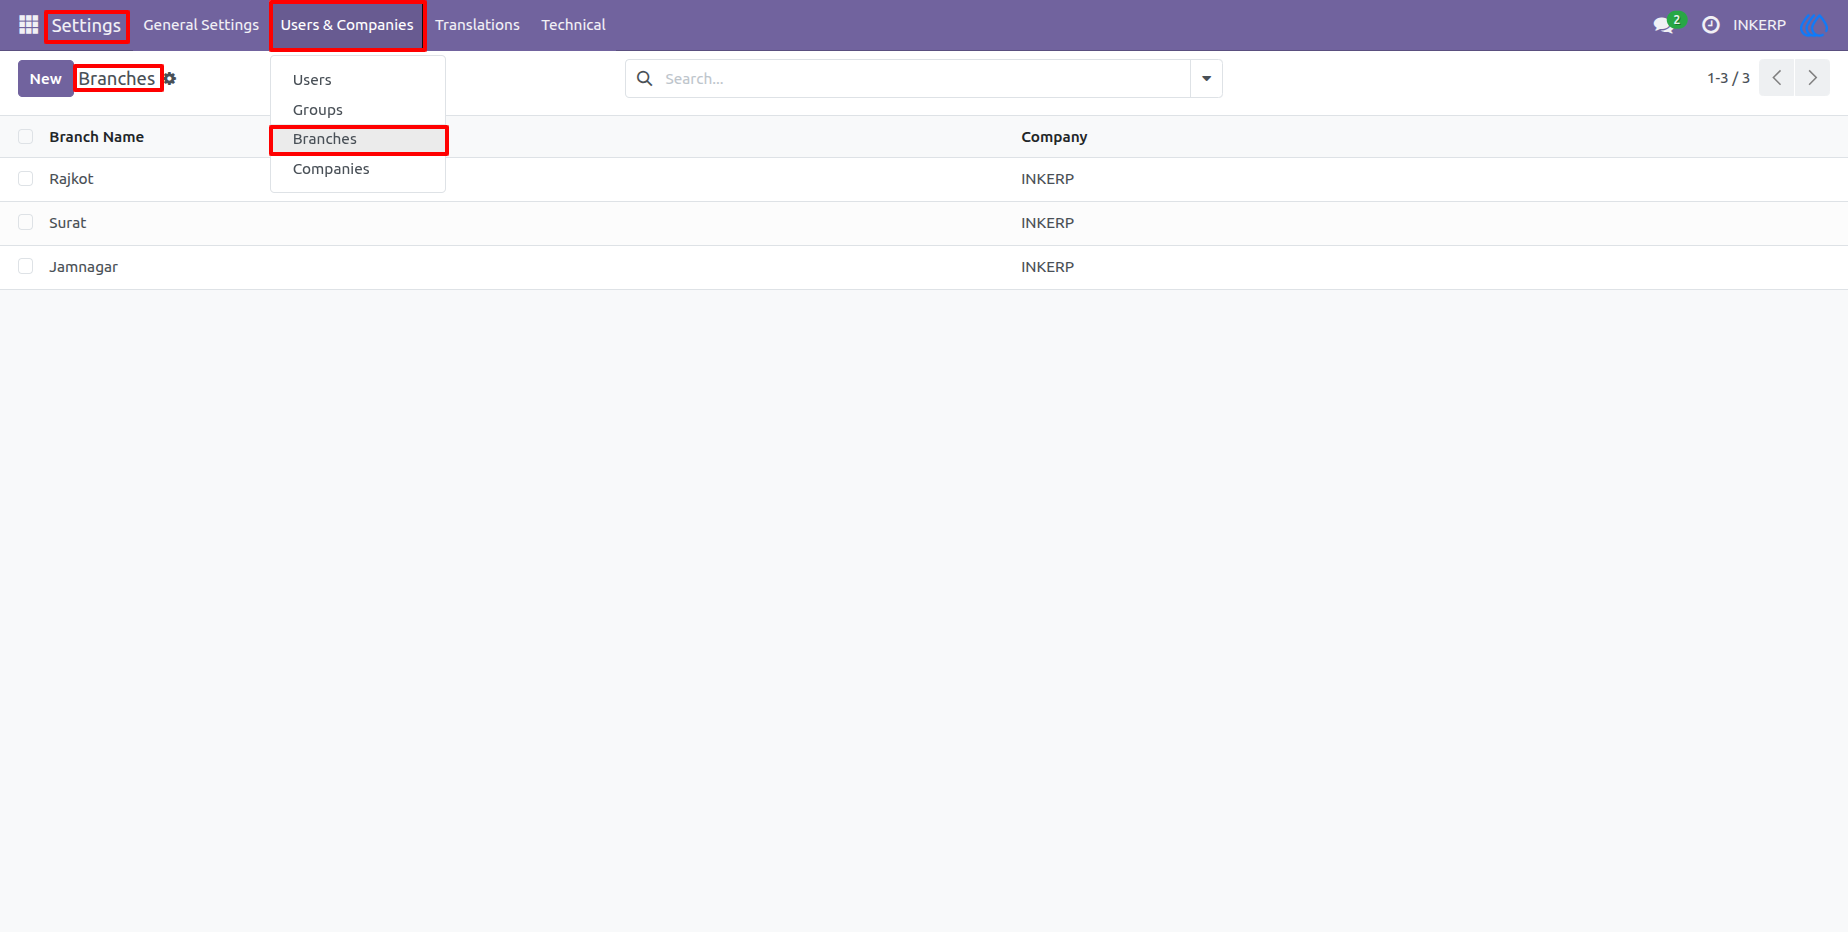1848x932 pixels.
Task: Expand the search filter options dropdown
Action: click(x=1206, y=78)
